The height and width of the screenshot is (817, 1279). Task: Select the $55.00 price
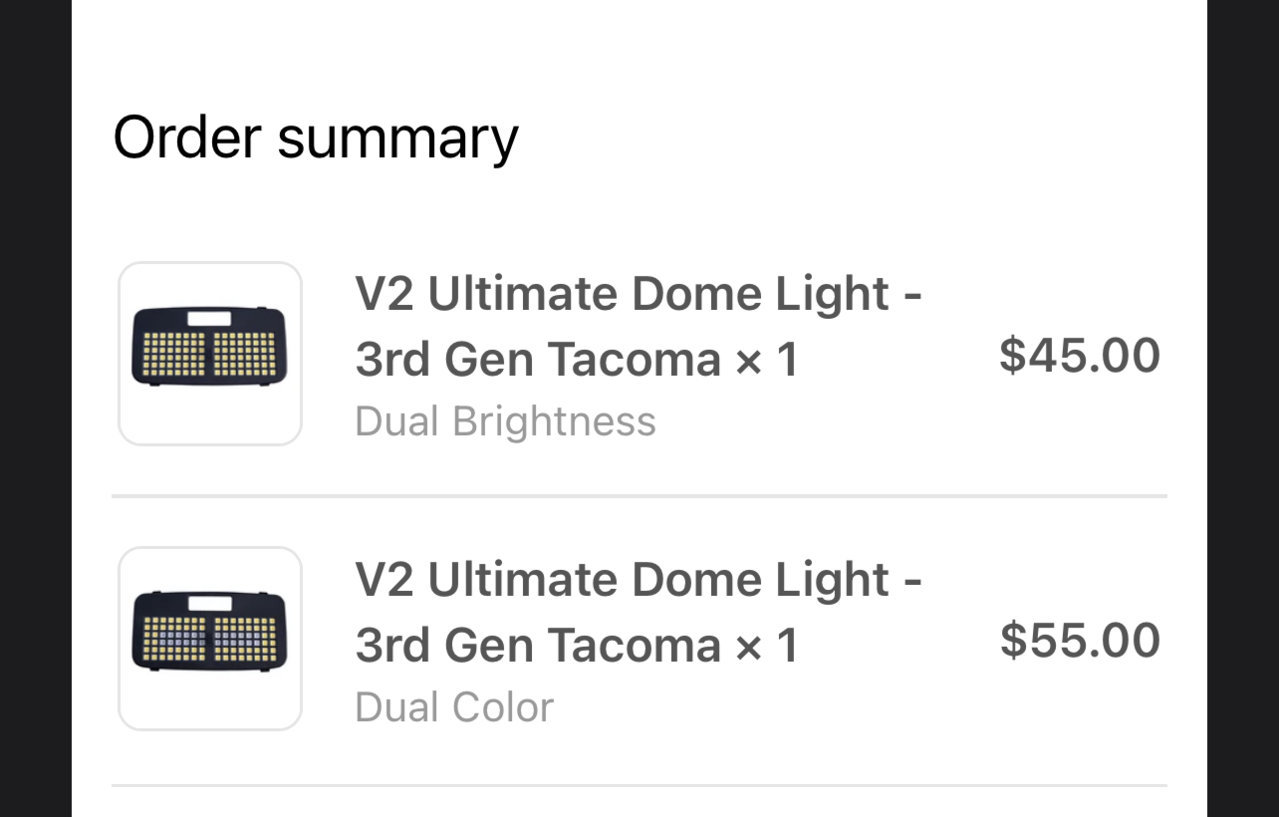(1080, 640)
